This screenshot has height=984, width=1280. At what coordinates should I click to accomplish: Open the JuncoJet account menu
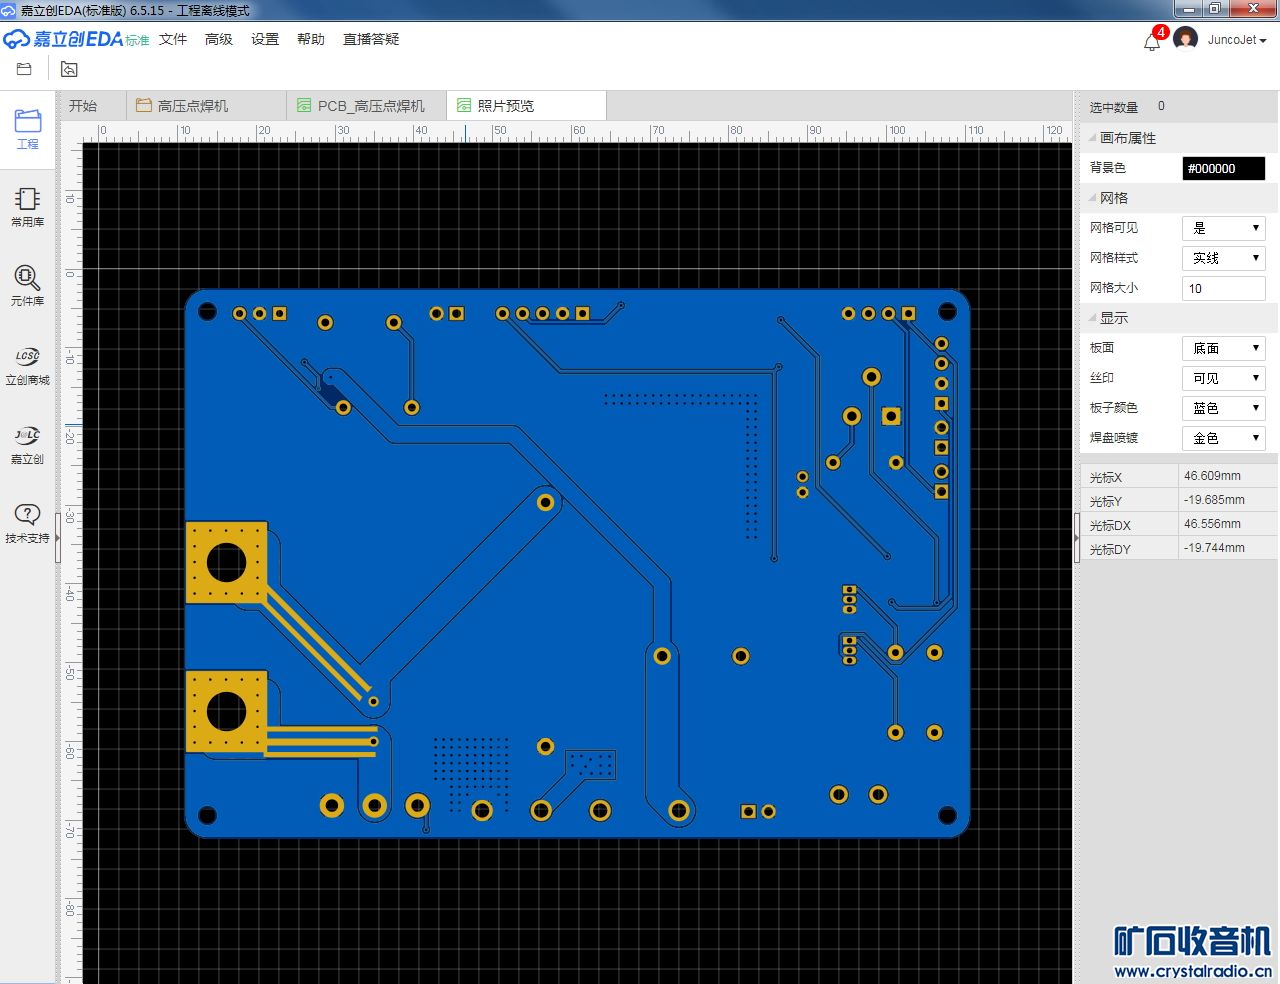click(x=1237, y=40)
